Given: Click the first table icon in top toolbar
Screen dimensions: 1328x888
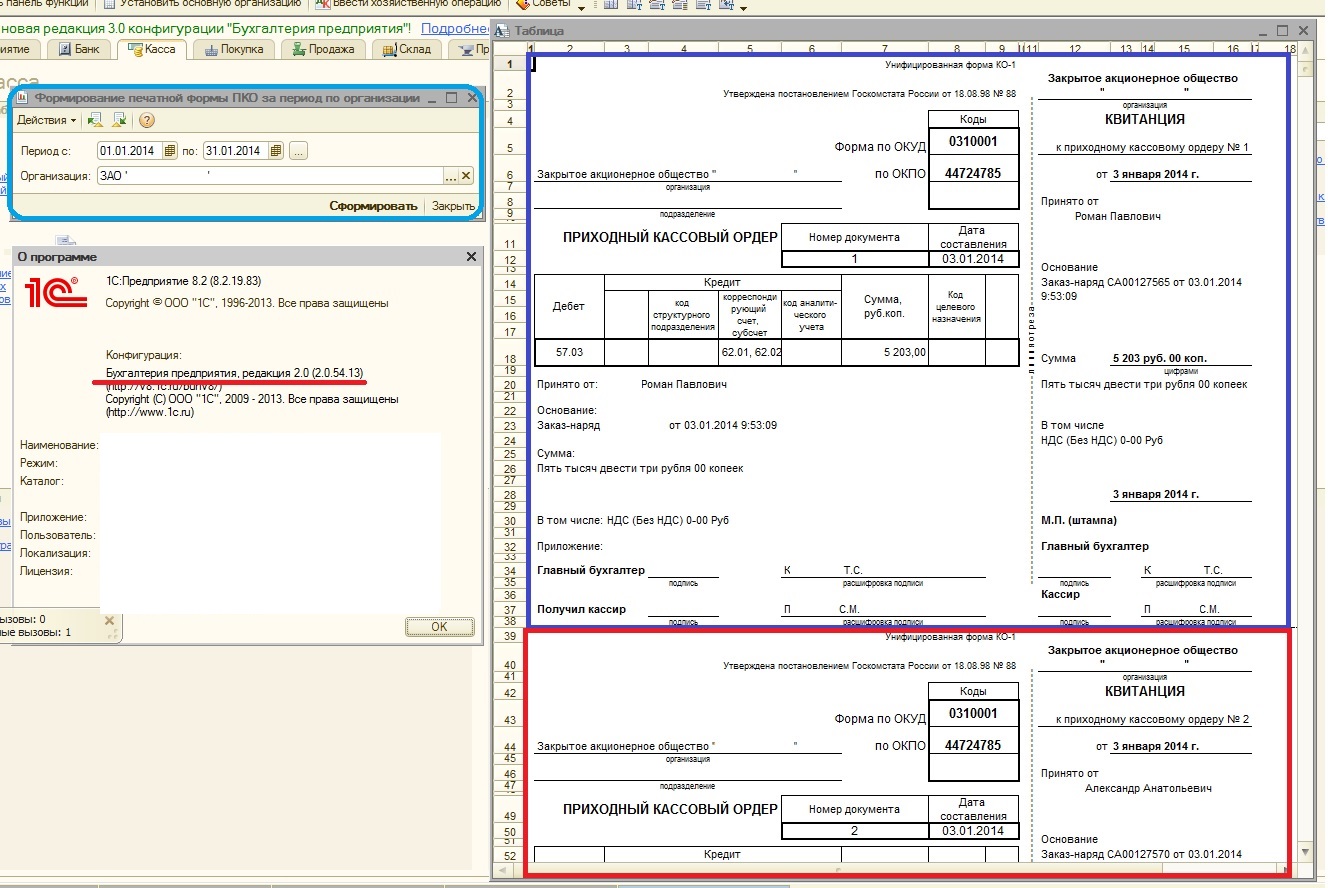Looking at the screenshot, I should [x=610, y=5].
